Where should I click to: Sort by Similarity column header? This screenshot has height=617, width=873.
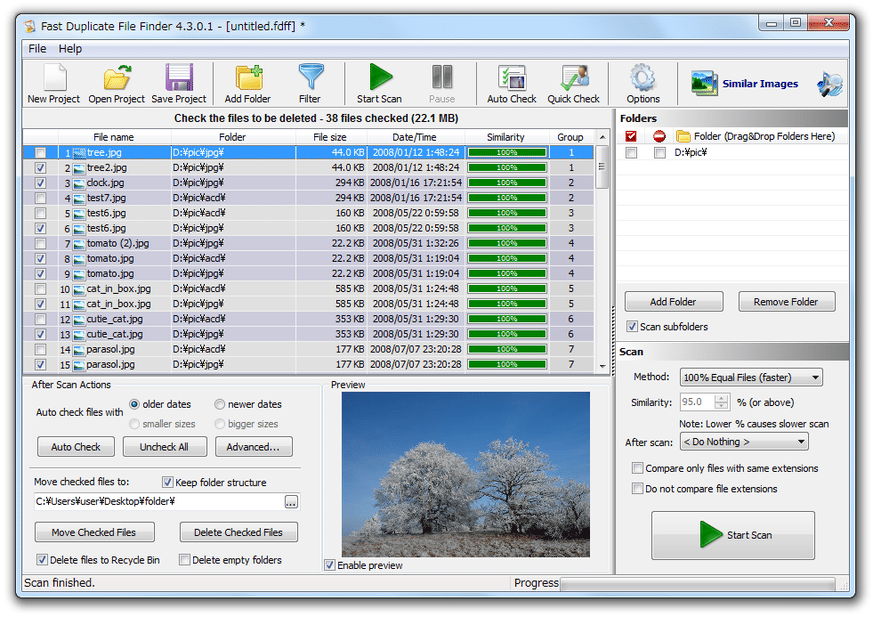(x=506, y=137)
